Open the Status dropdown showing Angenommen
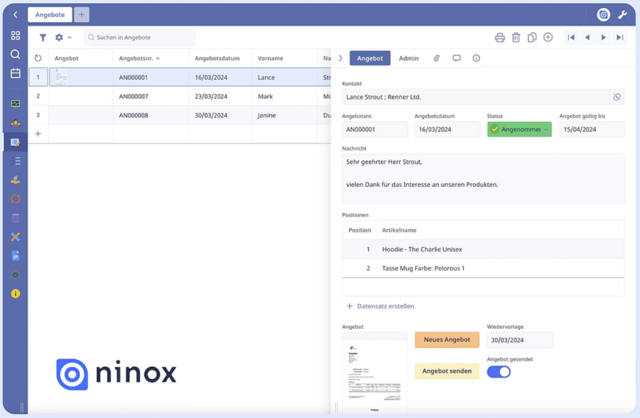The image size is (640, 418). [519, 129]
